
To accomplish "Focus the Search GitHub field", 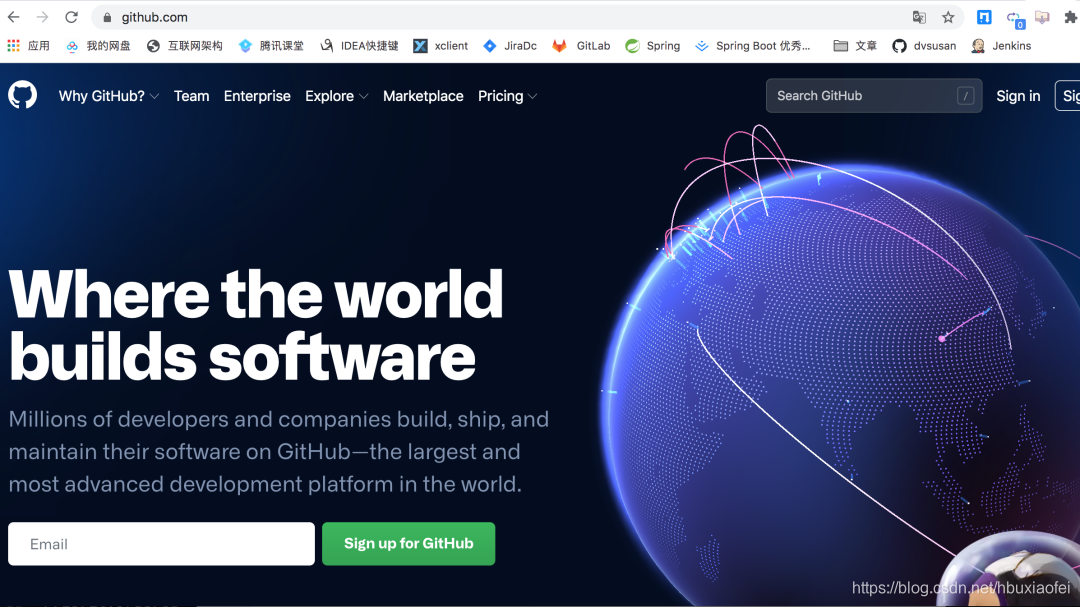I will coord(874,96).
